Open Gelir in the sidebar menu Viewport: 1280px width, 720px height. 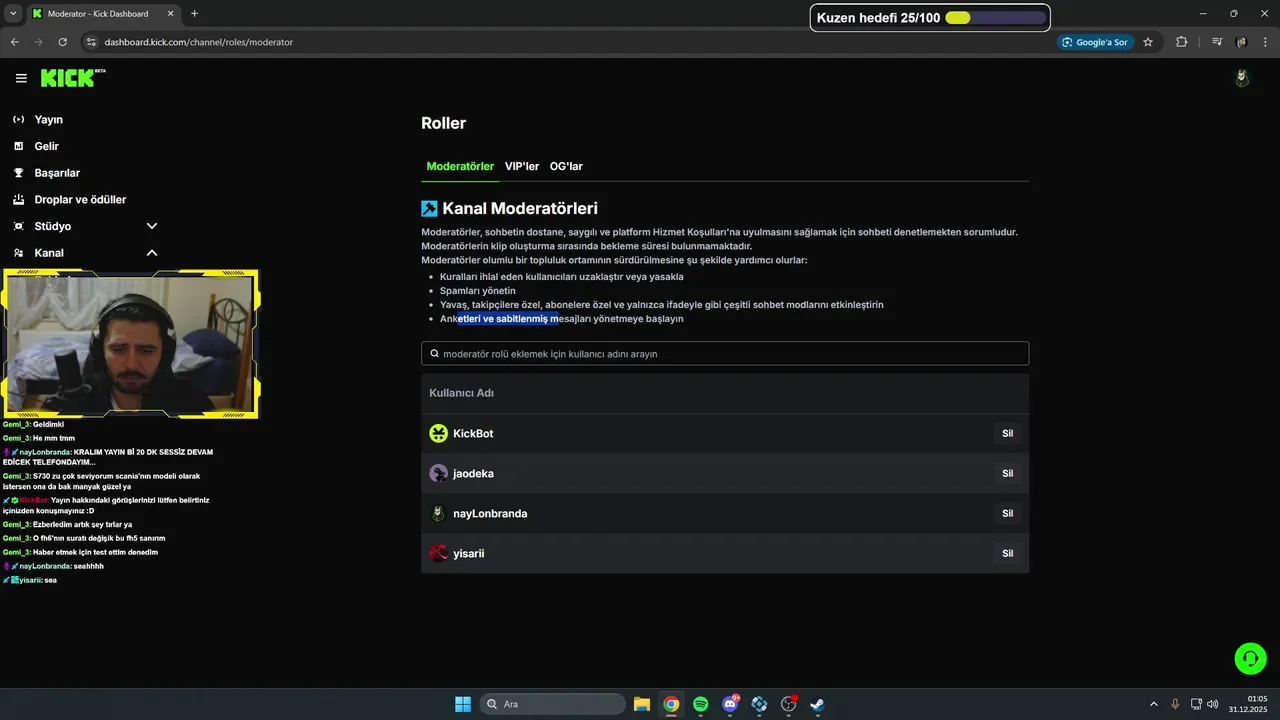coord(46,146)
